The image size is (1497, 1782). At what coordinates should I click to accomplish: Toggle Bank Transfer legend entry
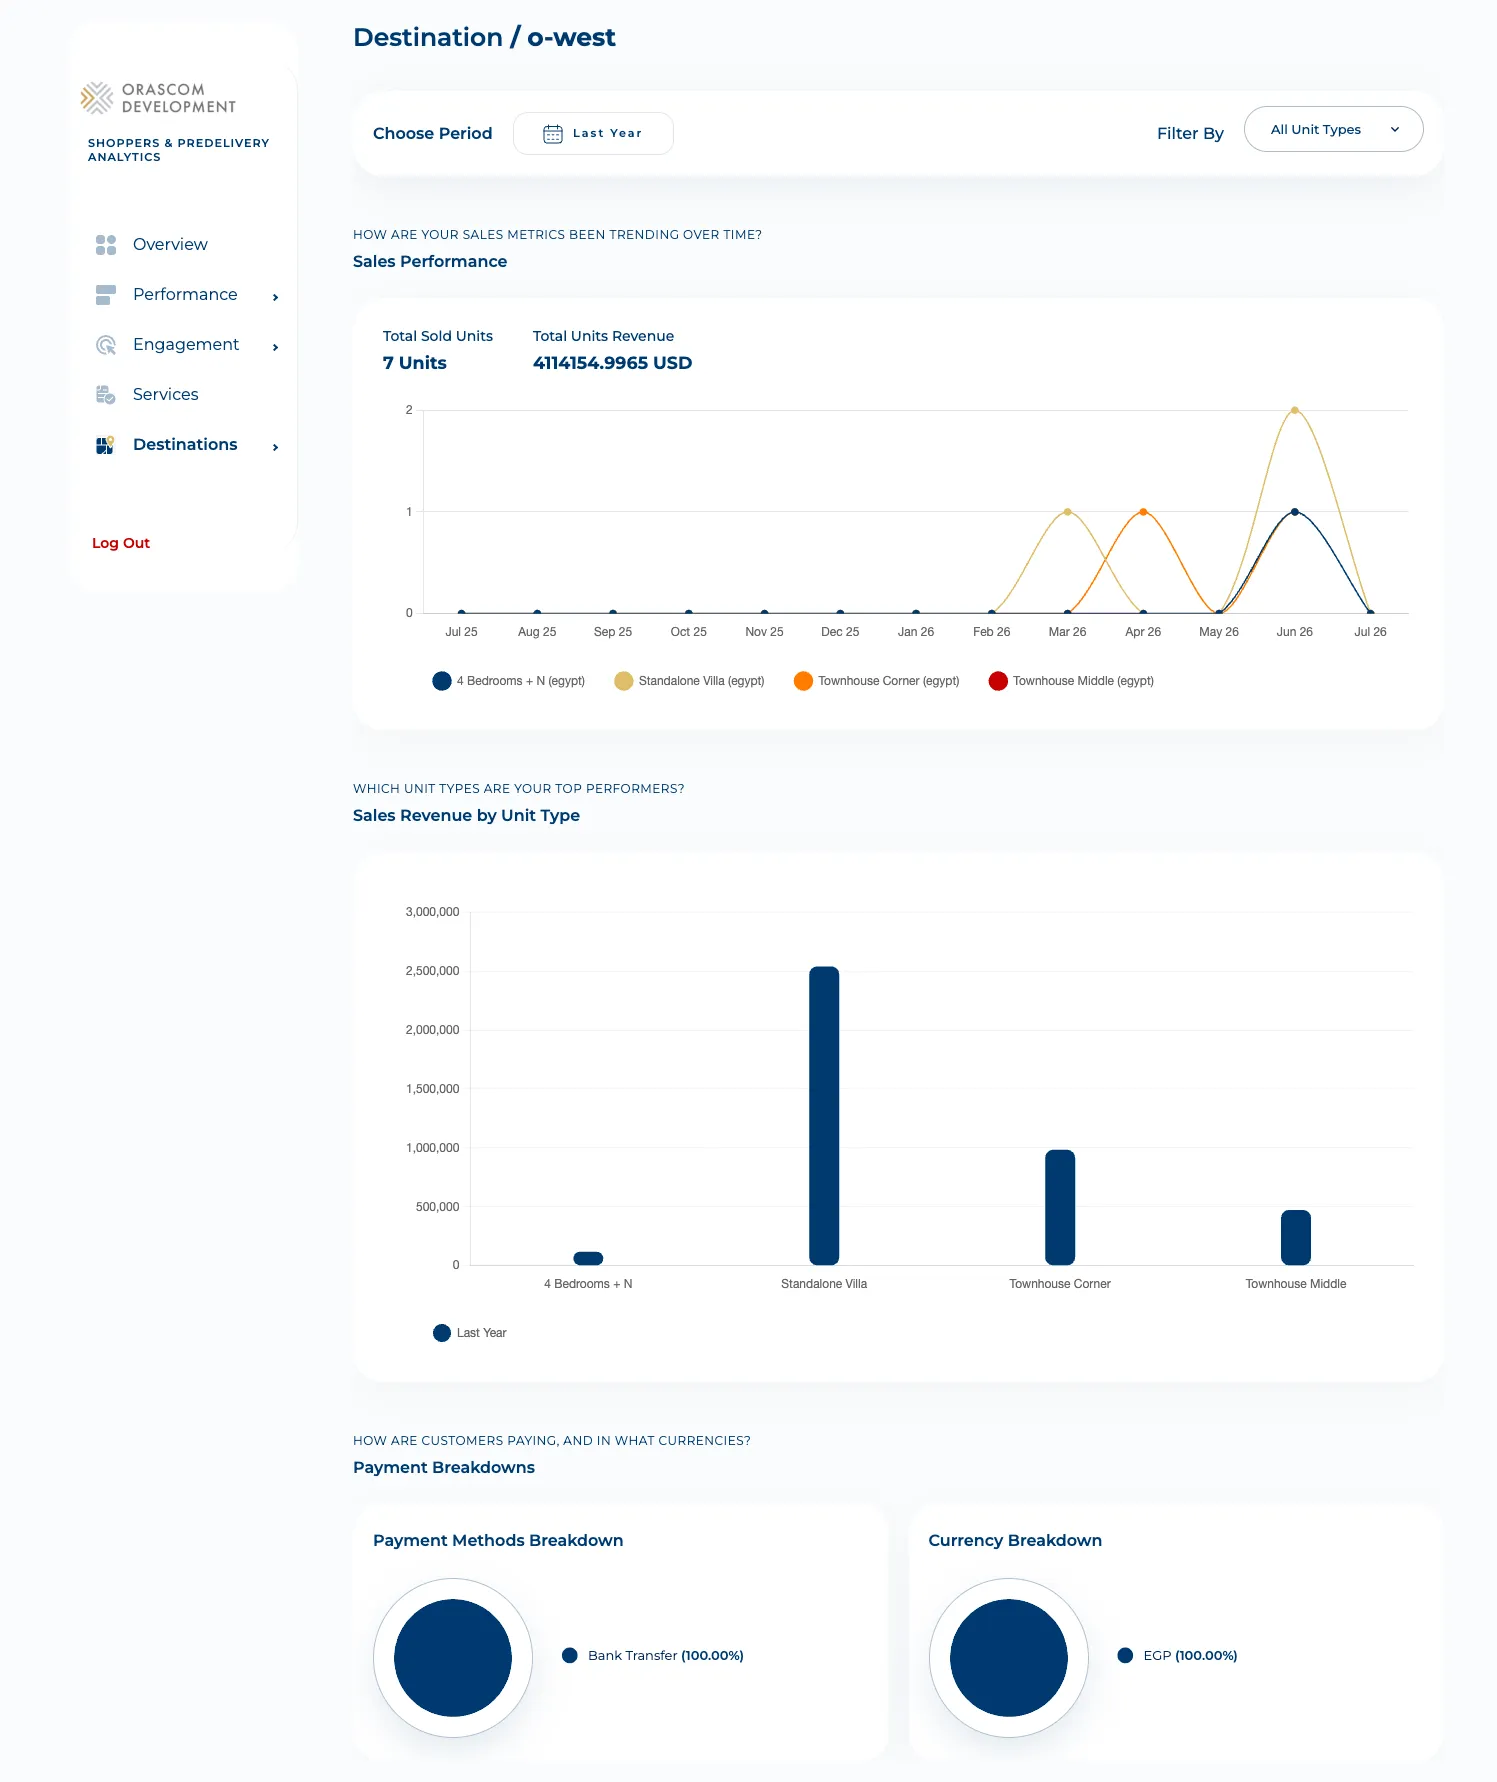point(653,1656)
